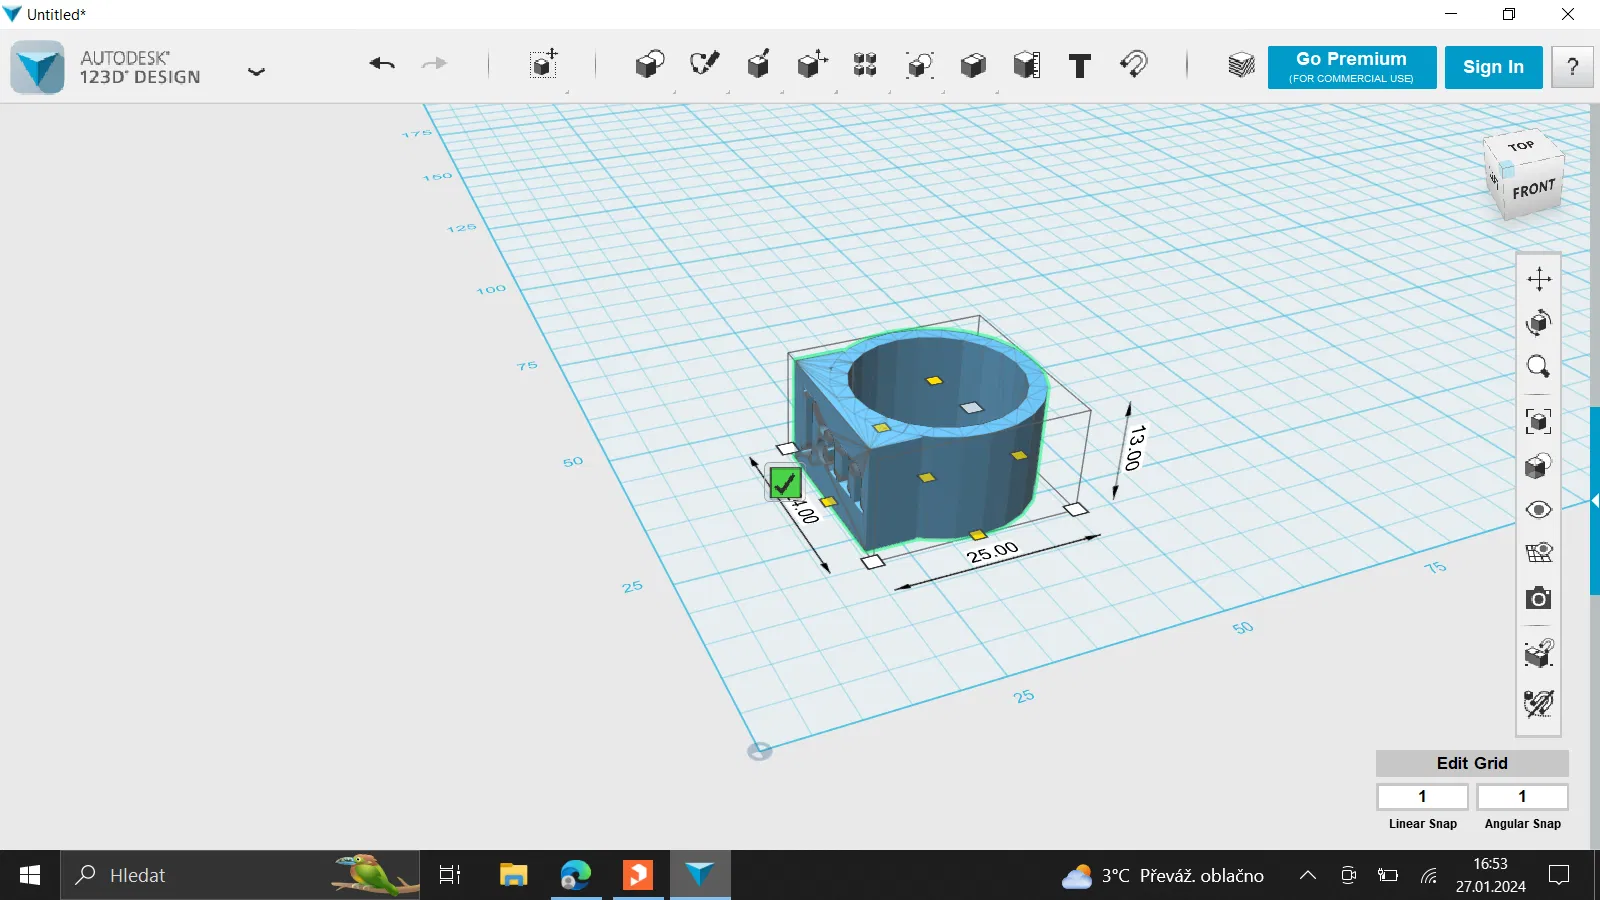The width and height of the screenshot is (1600, 900).
Task: Click the Edit Grid button
Action: coord(1471,763)
